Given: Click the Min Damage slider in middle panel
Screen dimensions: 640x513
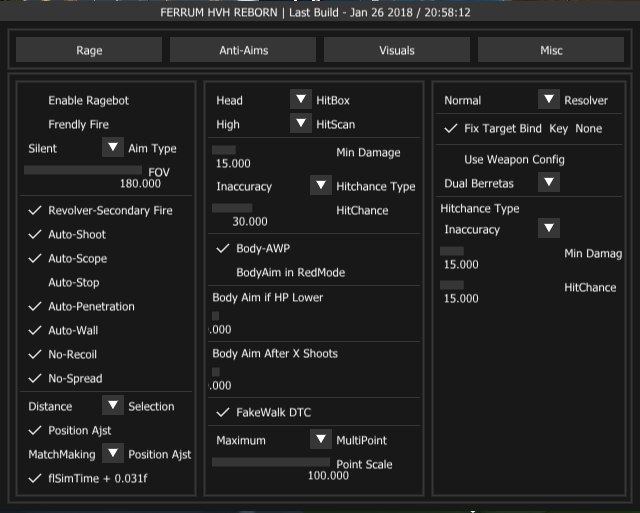Looking at the screenshot, I should [x=224, y=150].
